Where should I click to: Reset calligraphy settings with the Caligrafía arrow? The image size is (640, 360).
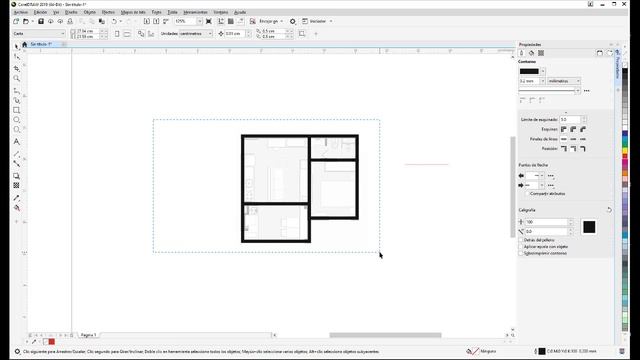(609, 210)
